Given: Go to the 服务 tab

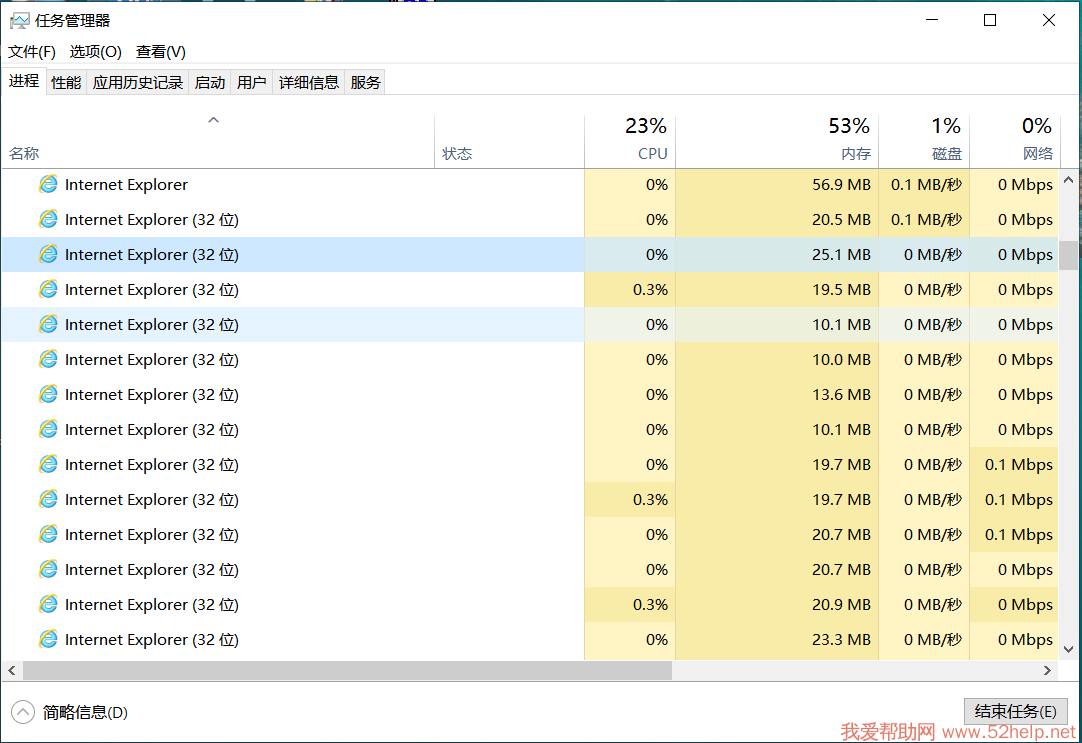Looking at the screenshot, I should [365, 83].
